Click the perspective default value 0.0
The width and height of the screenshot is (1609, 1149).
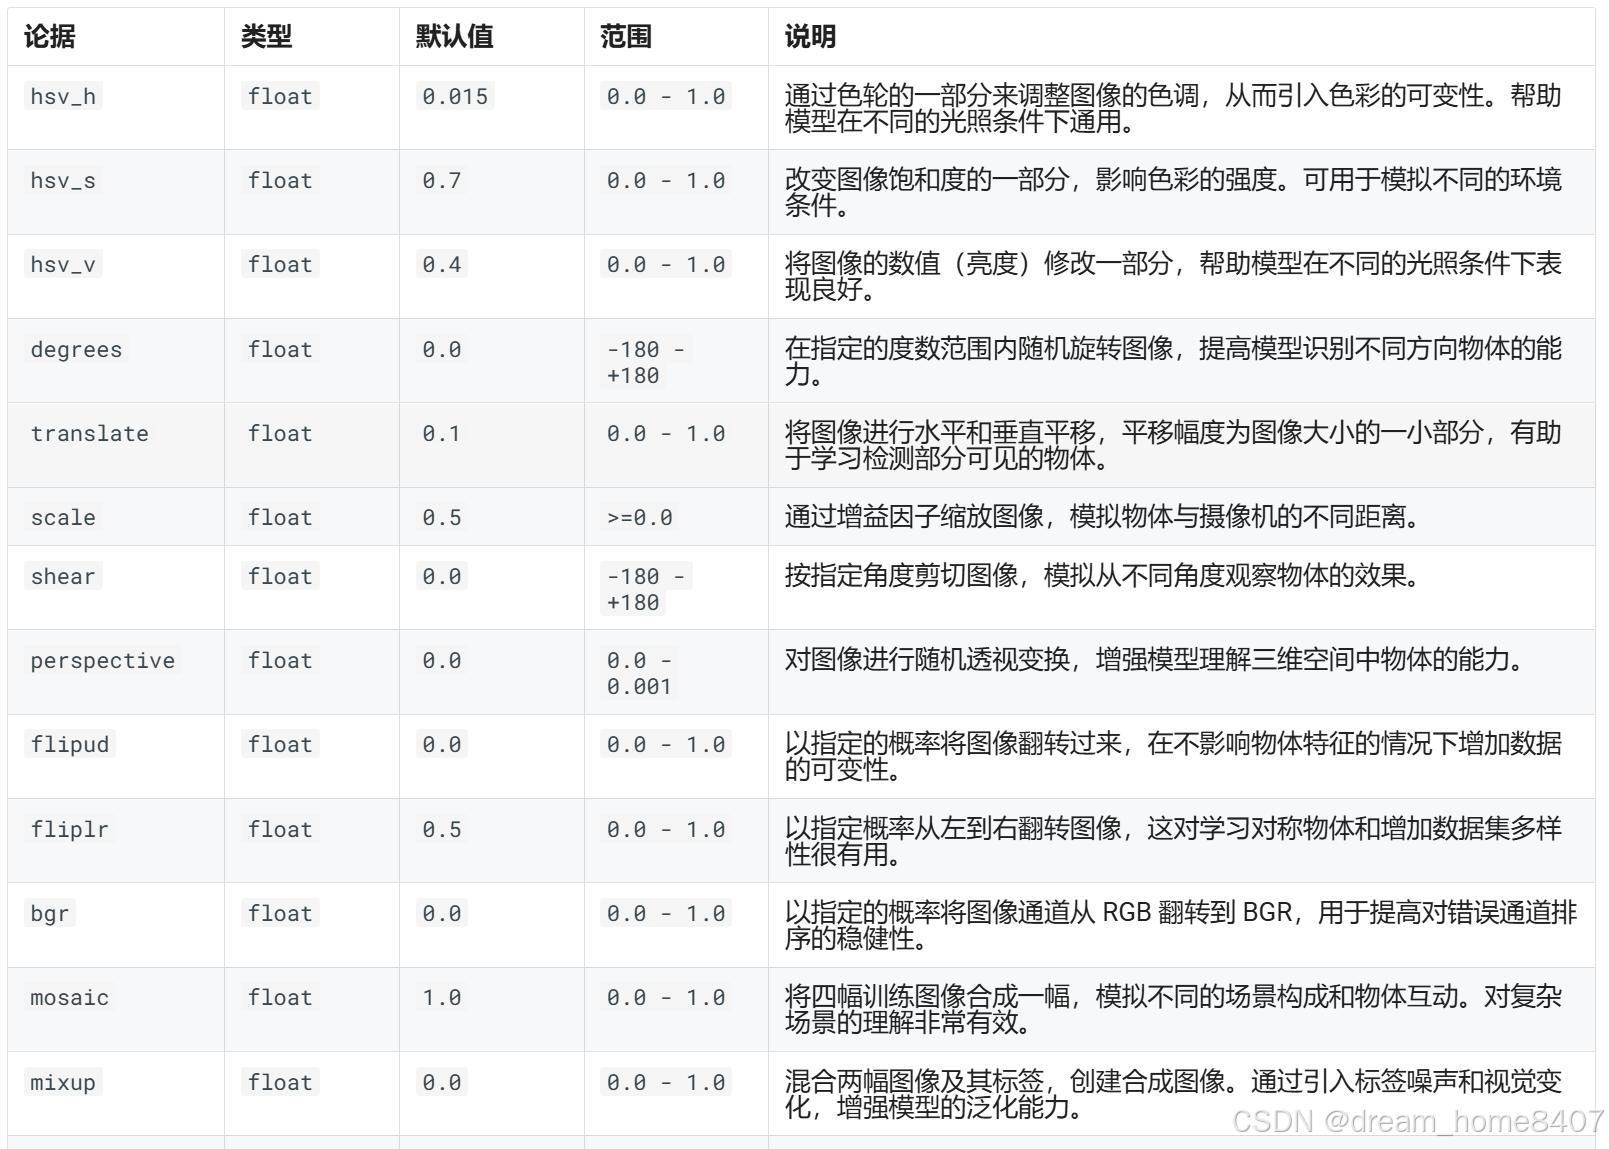(442, 660)
